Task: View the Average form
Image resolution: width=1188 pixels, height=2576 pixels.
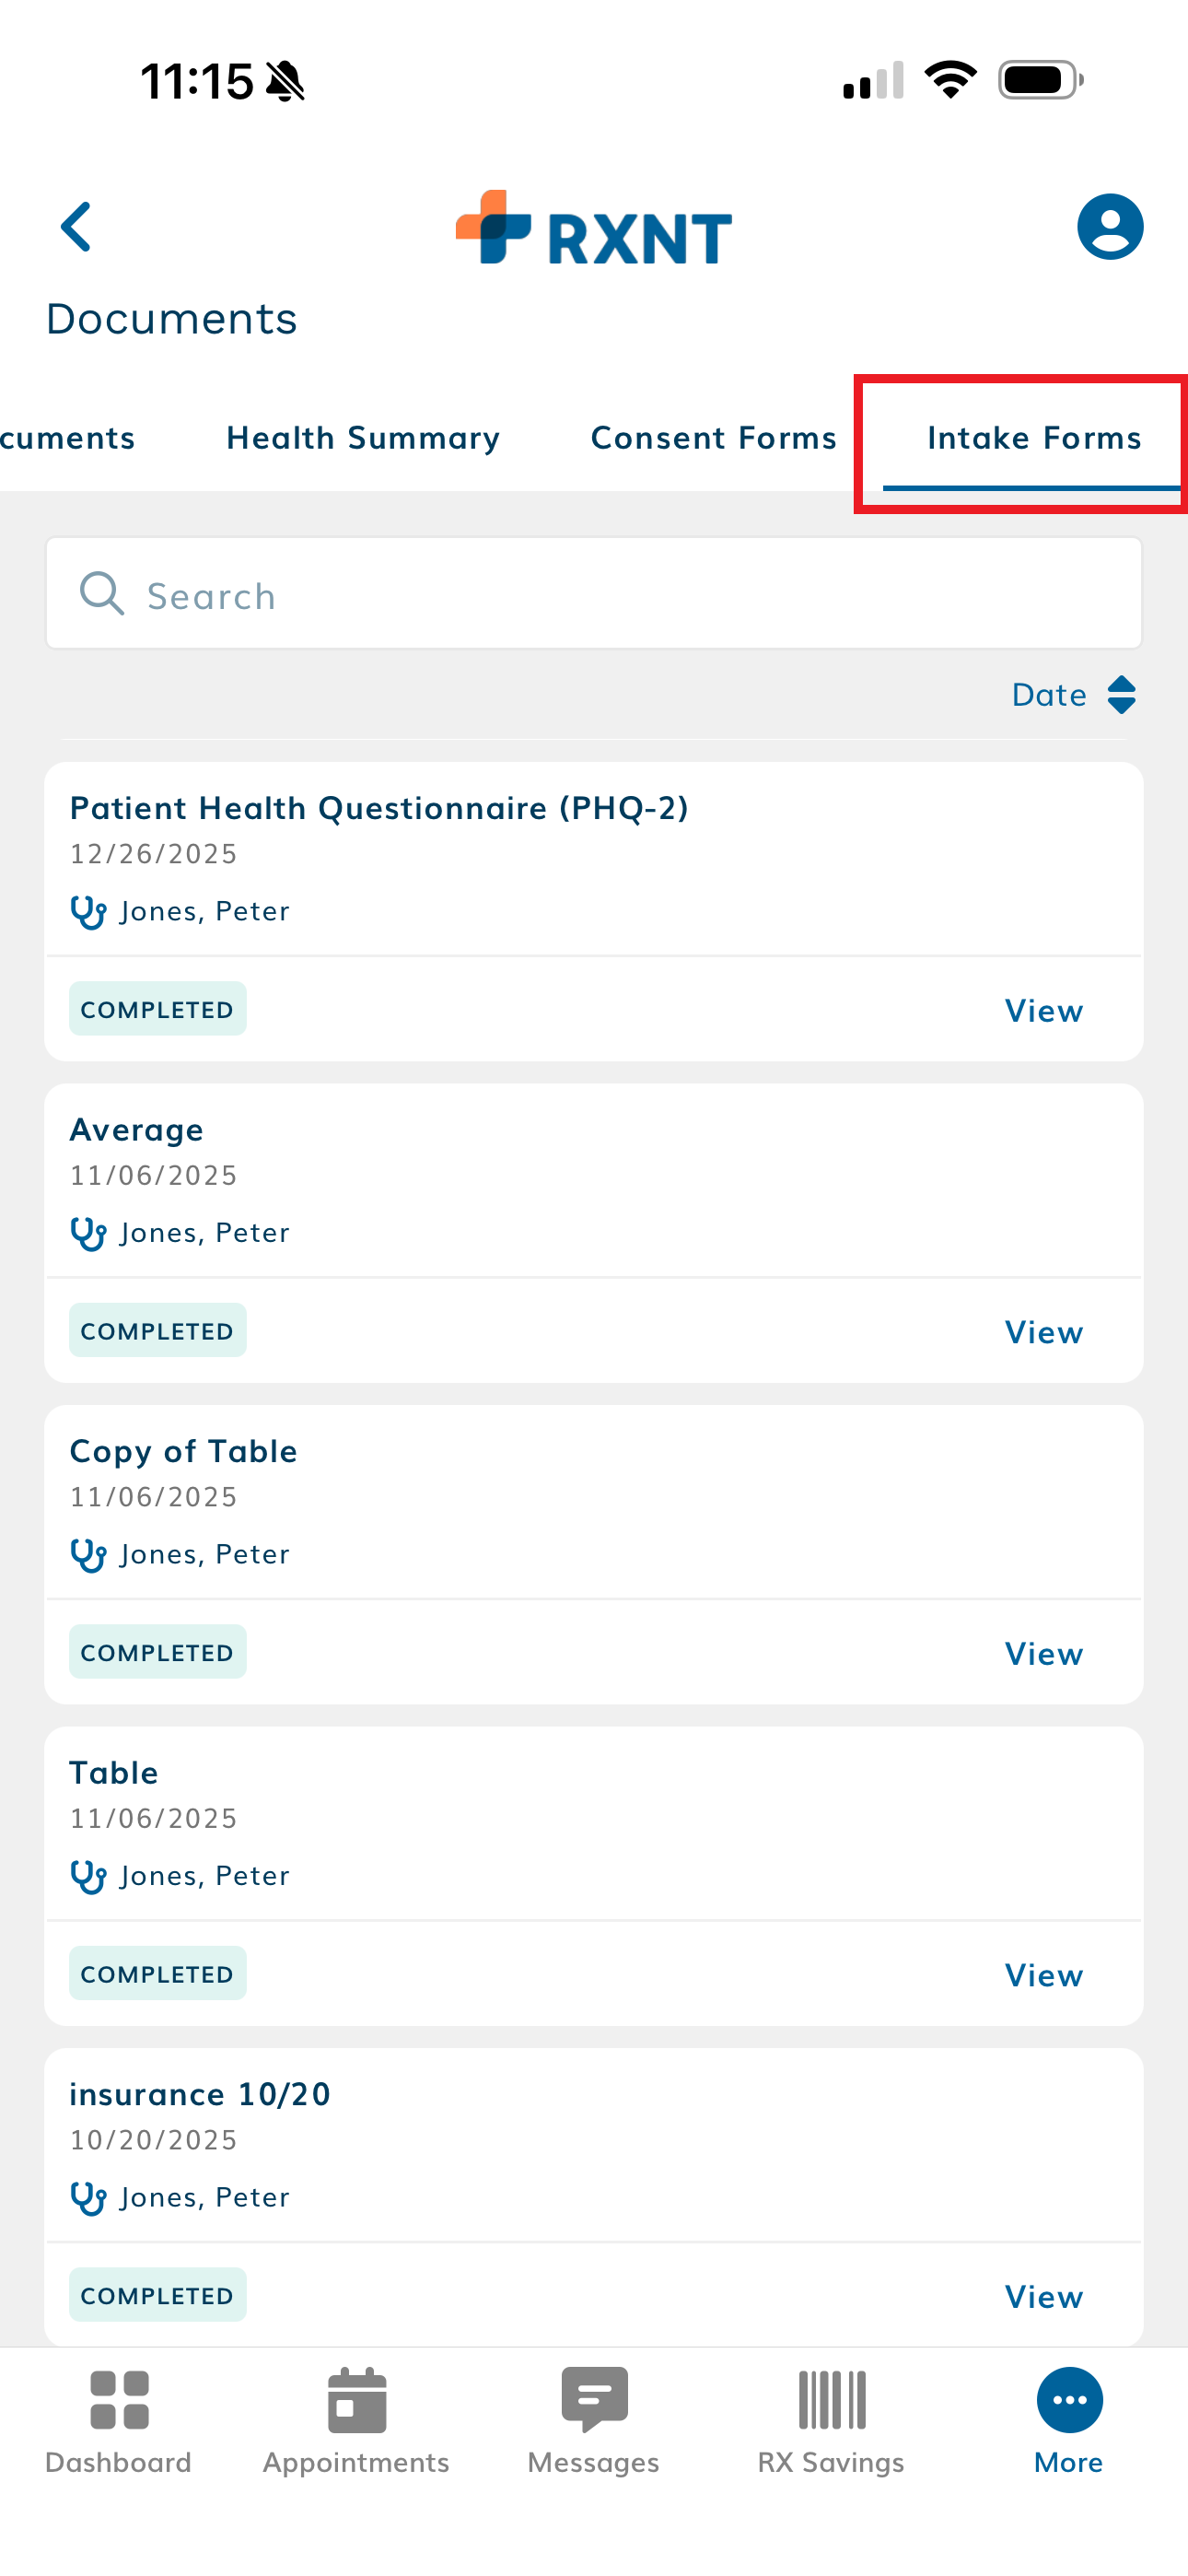Action: click(1043, 1332)
